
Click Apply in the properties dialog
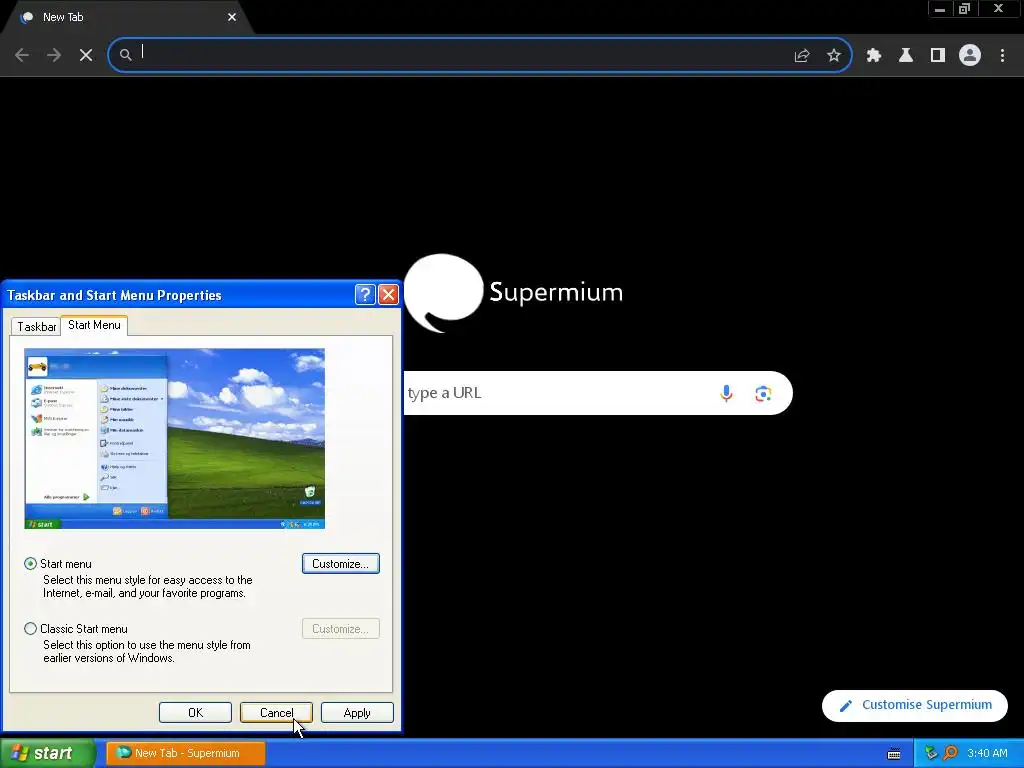point(357,712)
